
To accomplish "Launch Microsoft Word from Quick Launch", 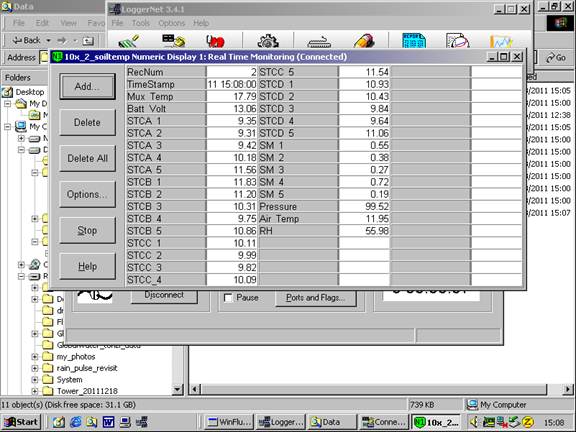I will 108,422.
